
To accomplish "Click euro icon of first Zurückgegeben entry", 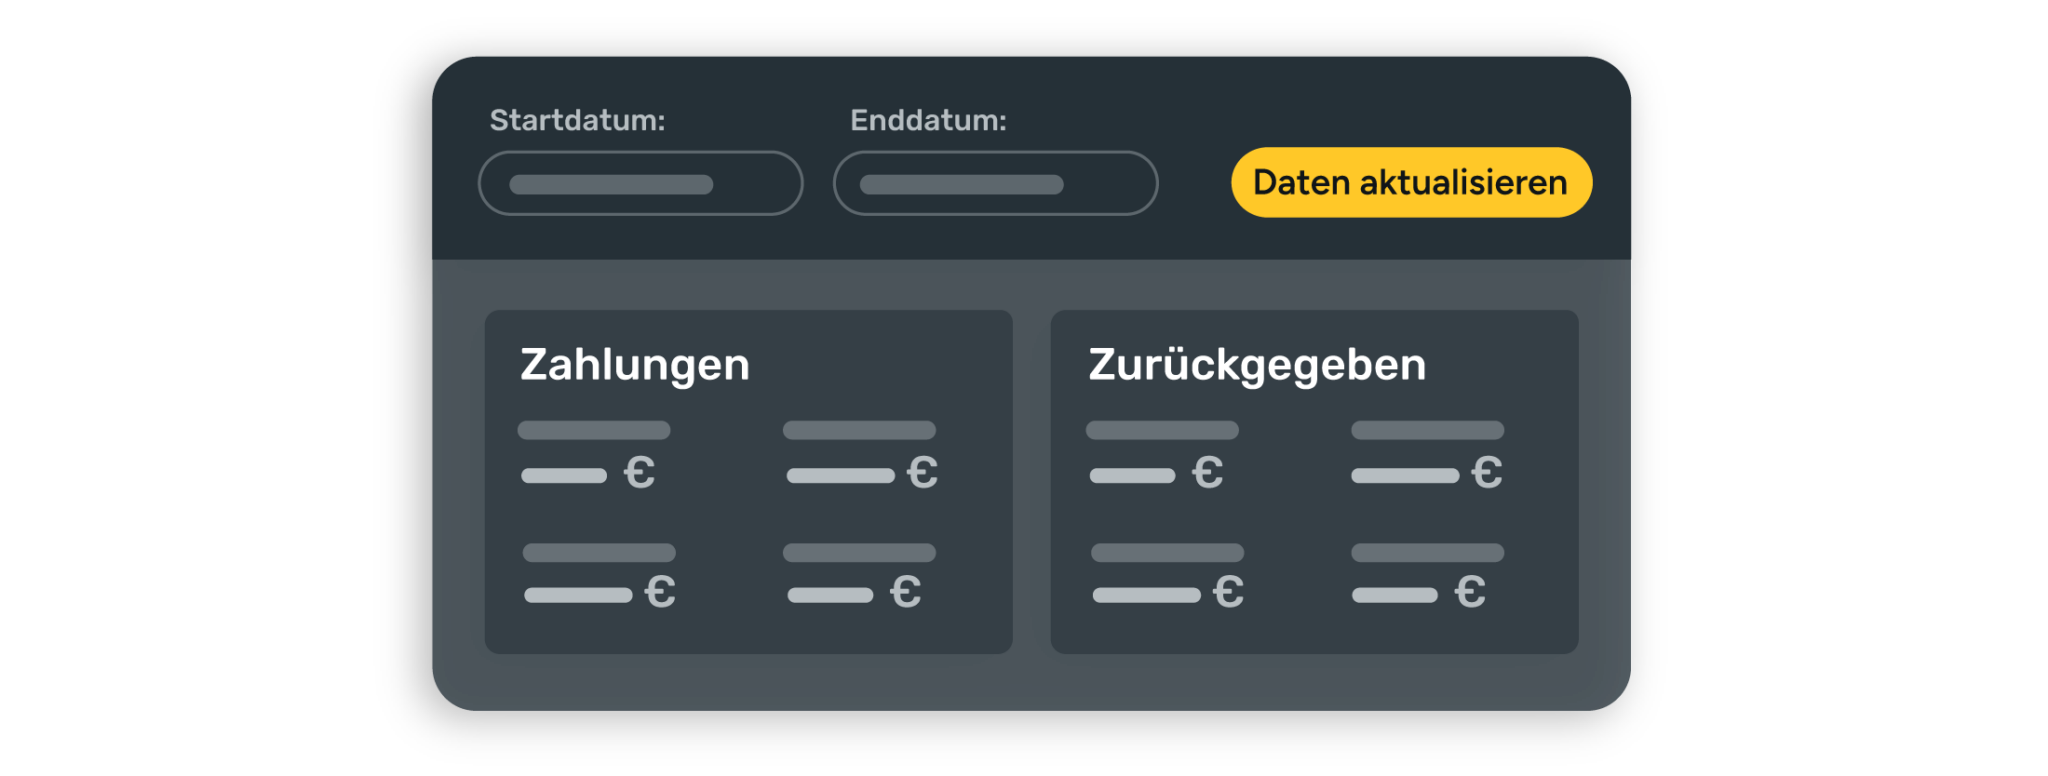I will point(1208,473).
